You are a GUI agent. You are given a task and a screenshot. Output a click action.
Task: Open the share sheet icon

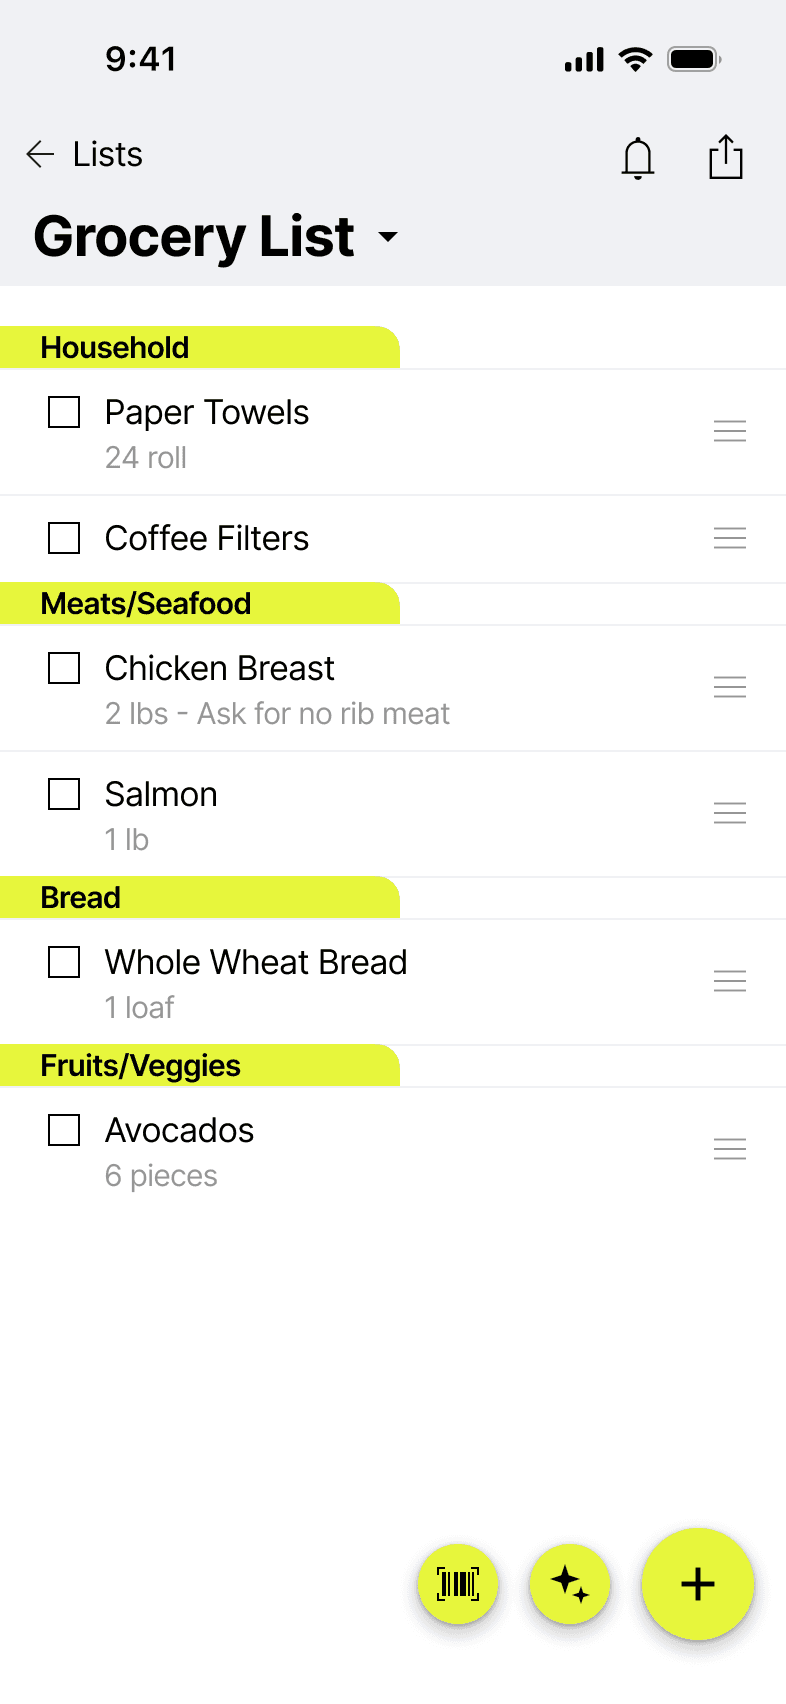726,157
